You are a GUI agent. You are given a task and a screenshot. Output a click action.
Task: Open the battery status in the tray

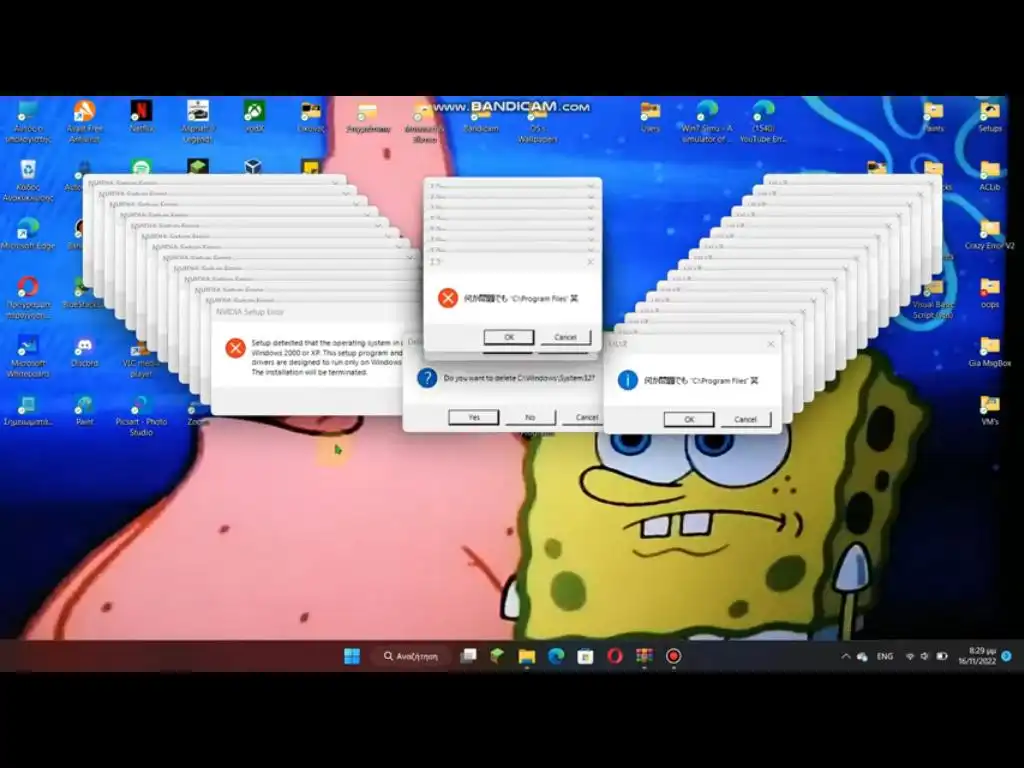[942, 656]
